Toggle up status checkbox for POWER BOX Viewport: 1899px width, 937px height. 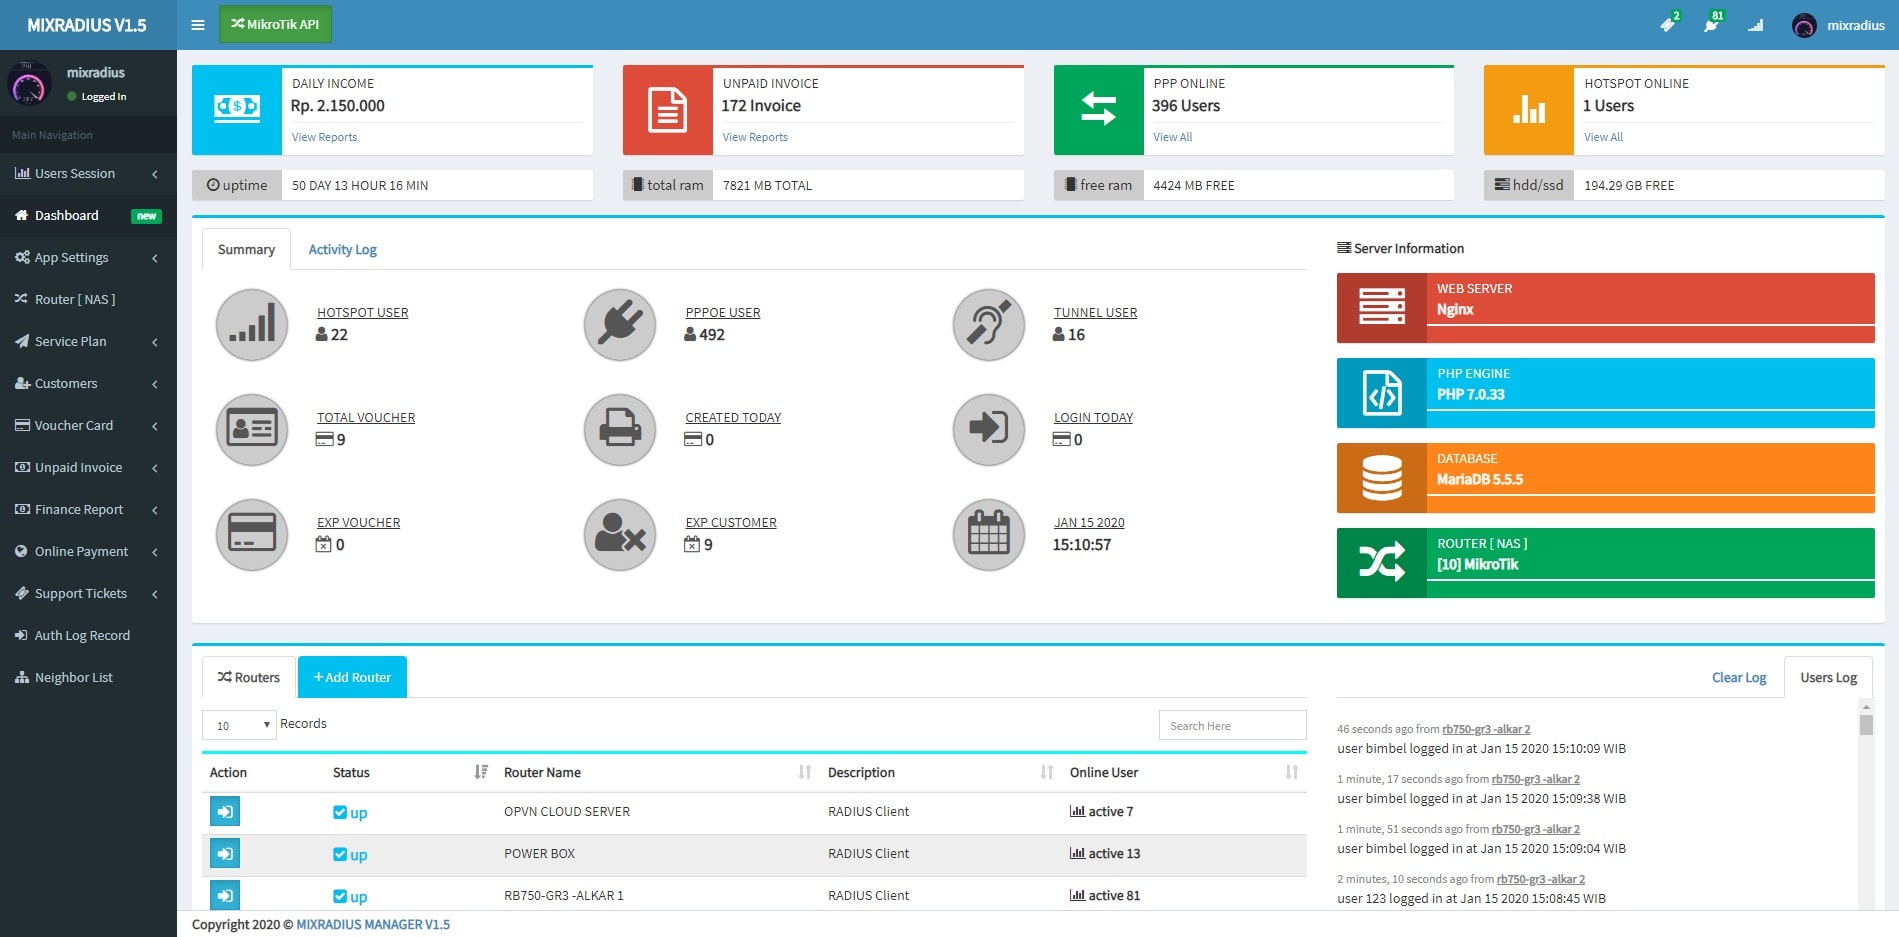[340, 854]
